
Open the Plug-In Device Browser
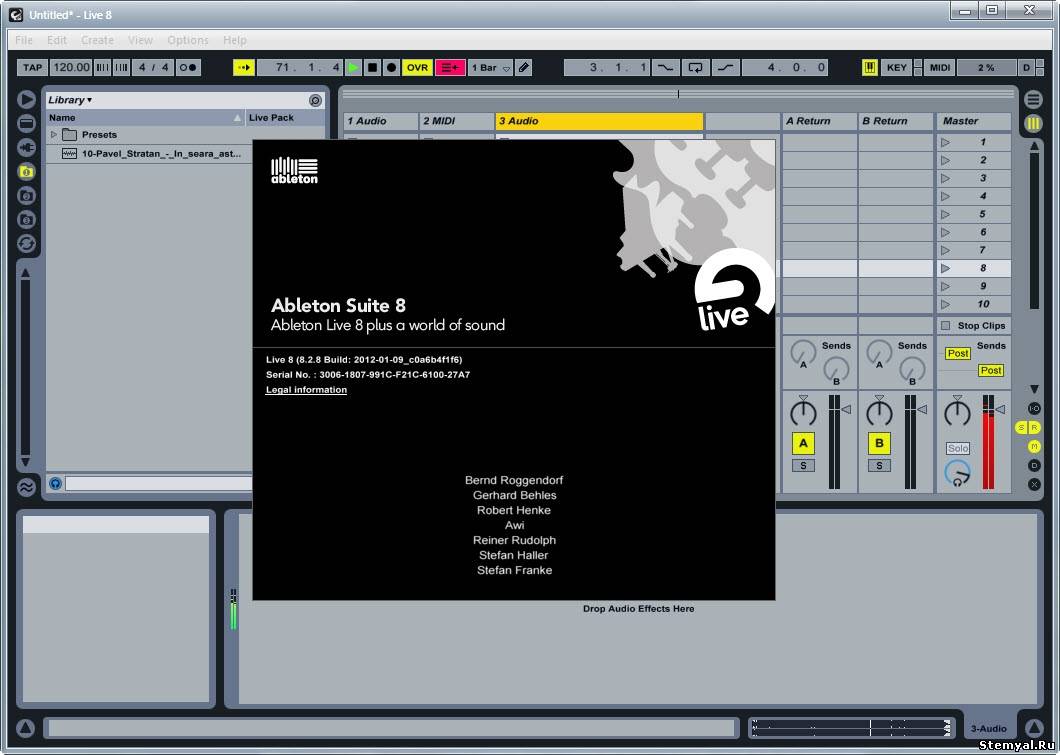click(26, 147)
